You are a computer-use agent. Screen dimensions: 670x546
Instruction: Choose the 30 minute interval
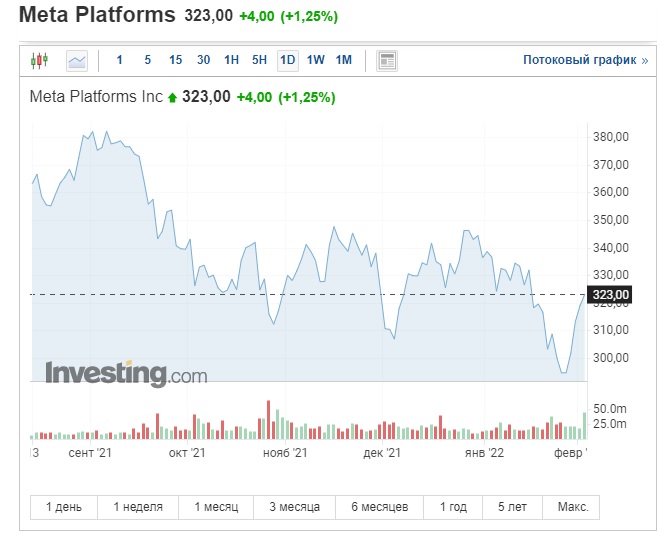pyautogui.click(x=204, y=60)
